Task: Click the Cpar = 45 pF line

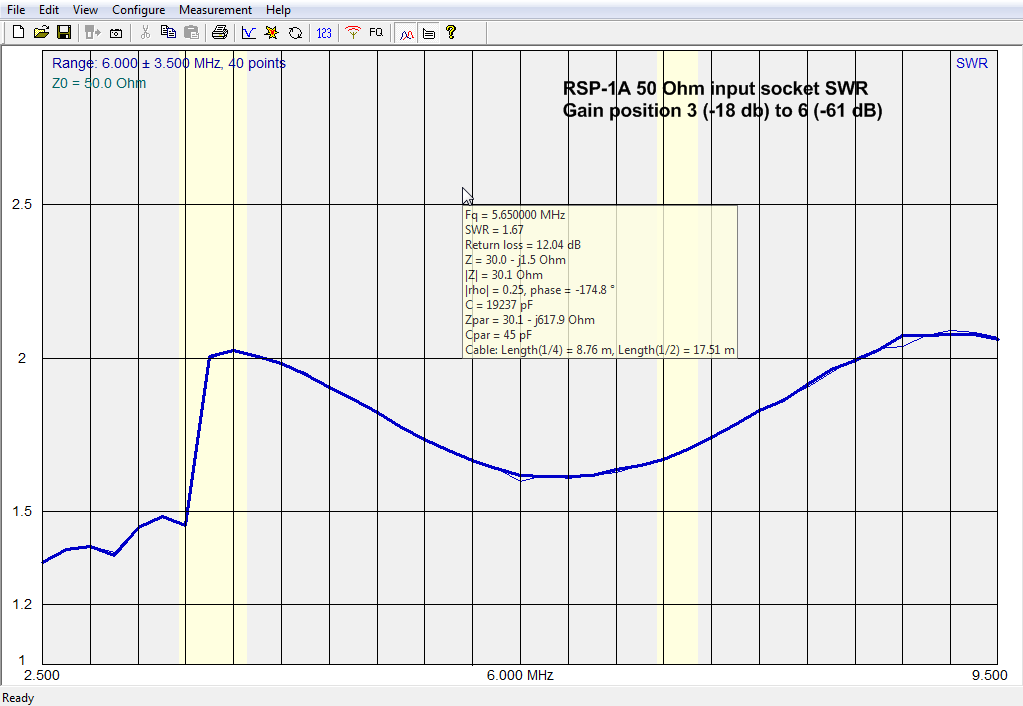Action: pyautogui.click(x=498, y=335)
